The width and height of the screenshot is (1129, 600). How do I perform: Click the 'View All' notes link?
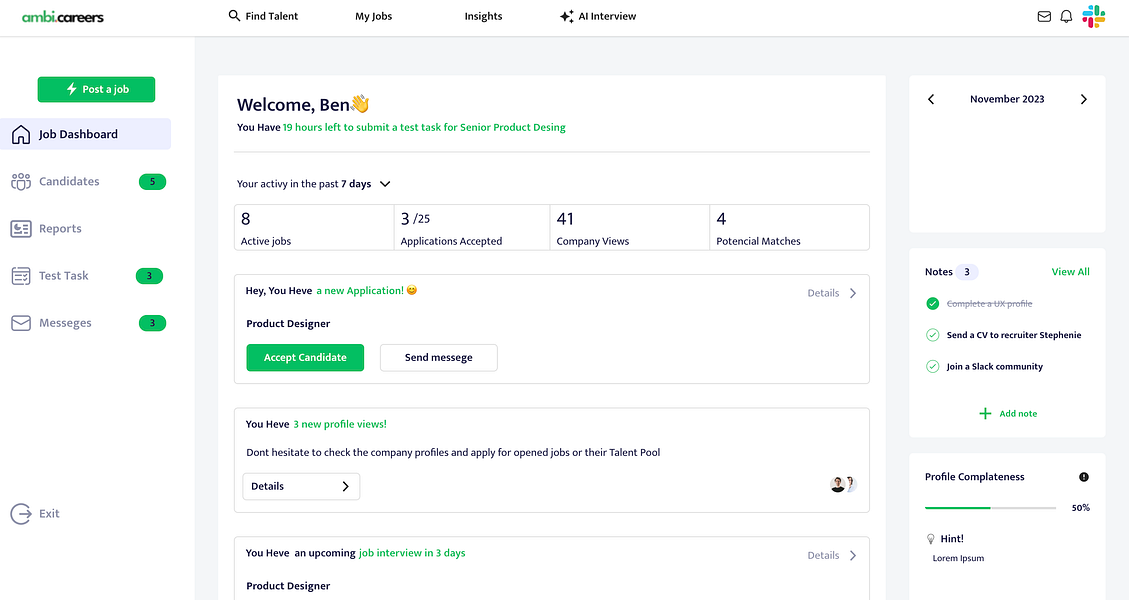coord(1070,272)
